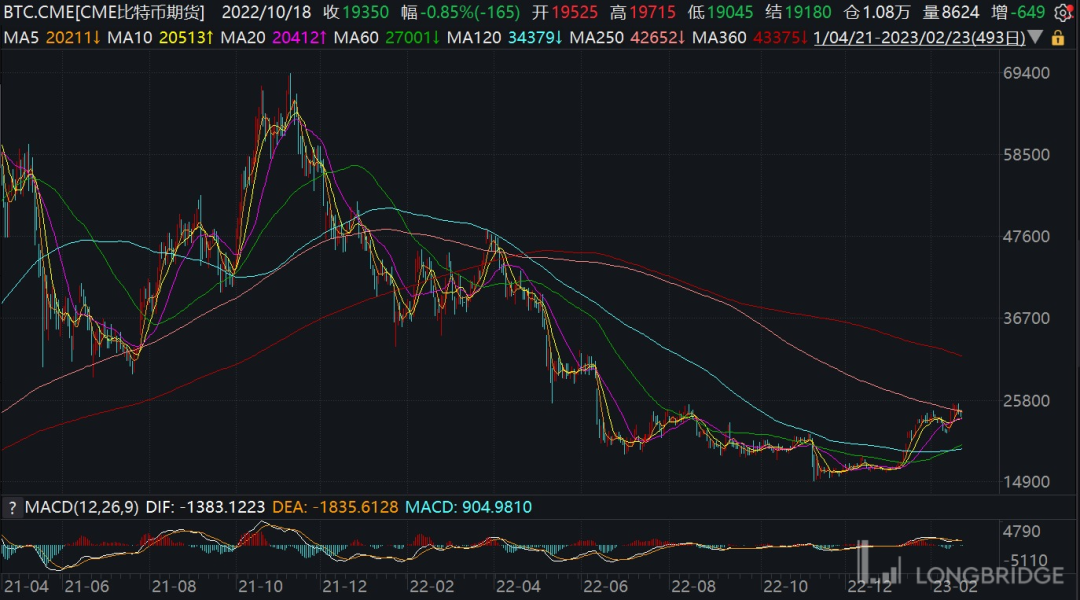Click the MACD help question mark

(12, 507)
